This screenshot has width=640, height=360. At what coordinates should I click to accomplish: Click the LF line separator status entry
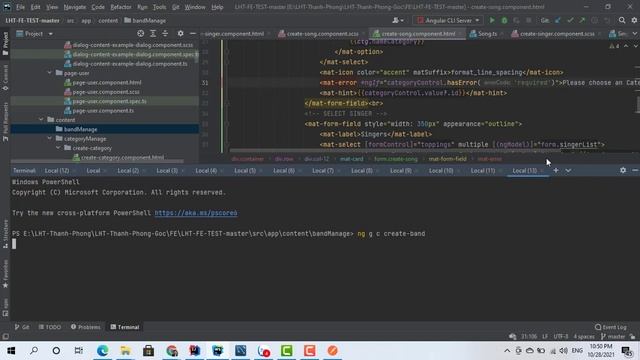click(x=545, y=336)
